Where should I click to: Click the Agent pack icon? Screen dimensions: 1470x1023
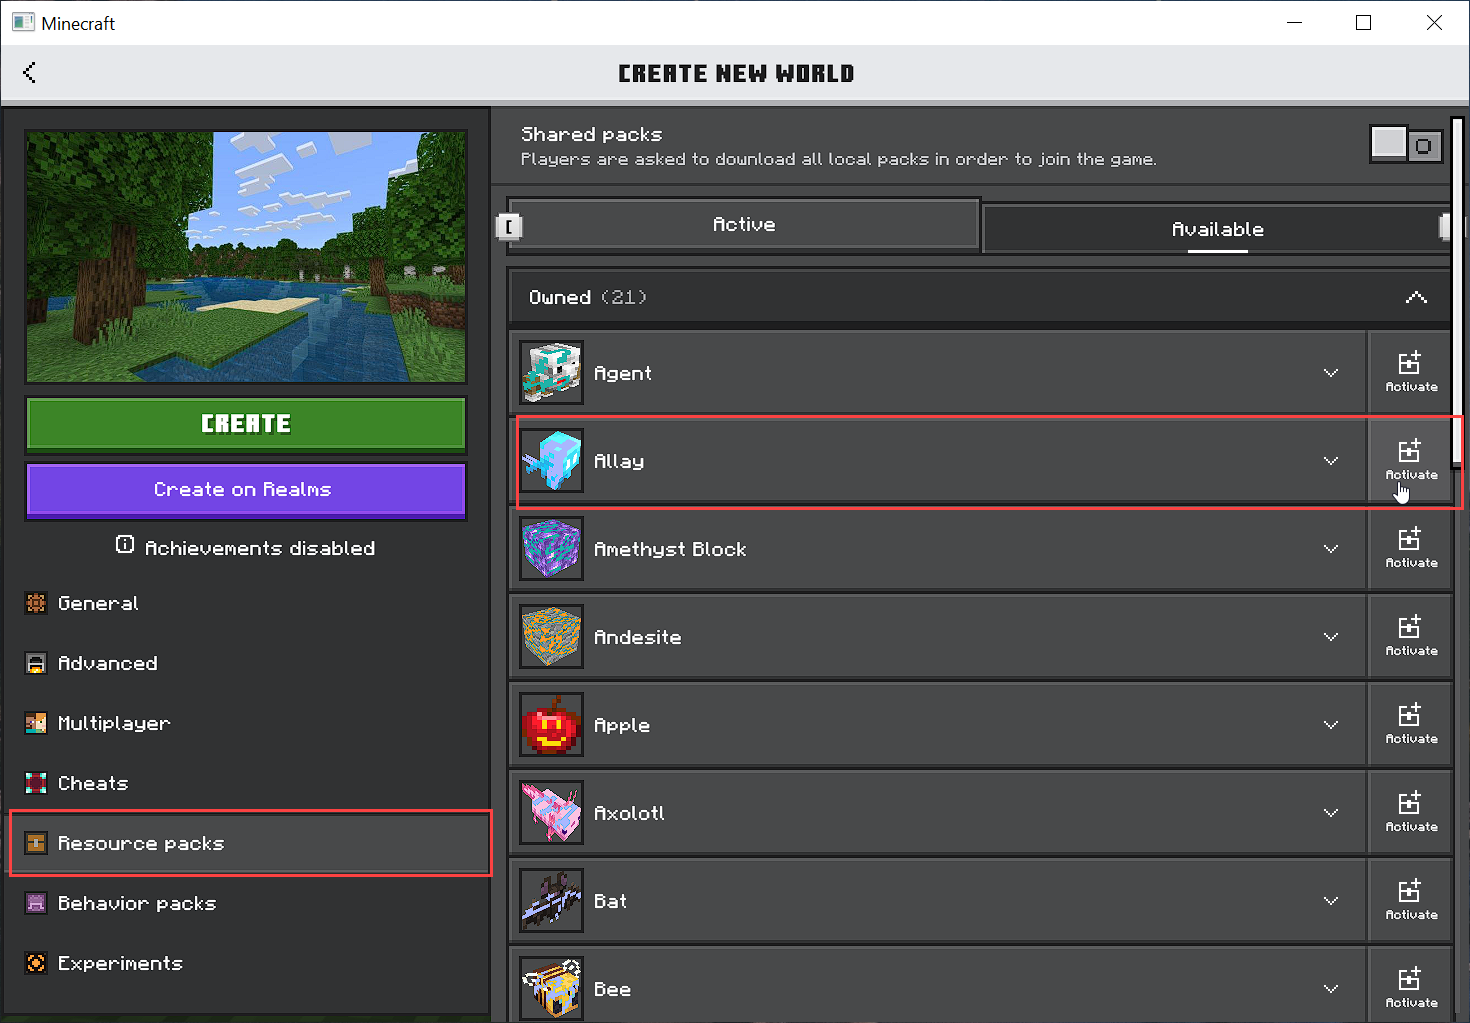point(552,373)
